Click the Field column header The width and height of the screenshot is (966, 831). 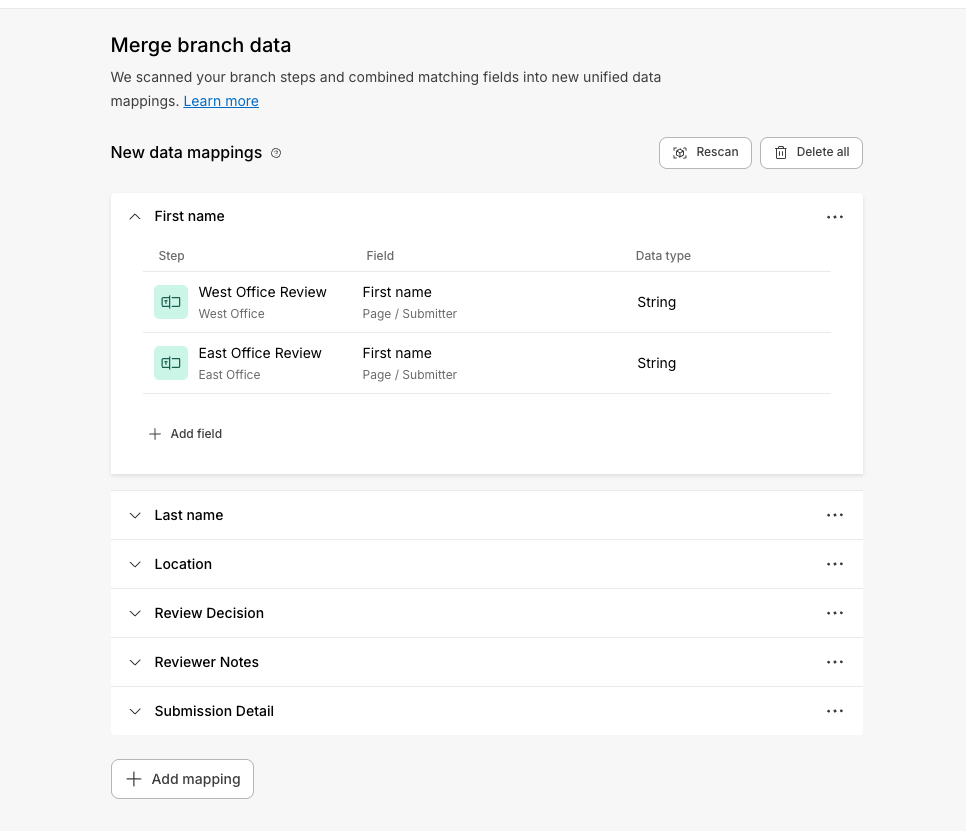(x=380, y=256)
